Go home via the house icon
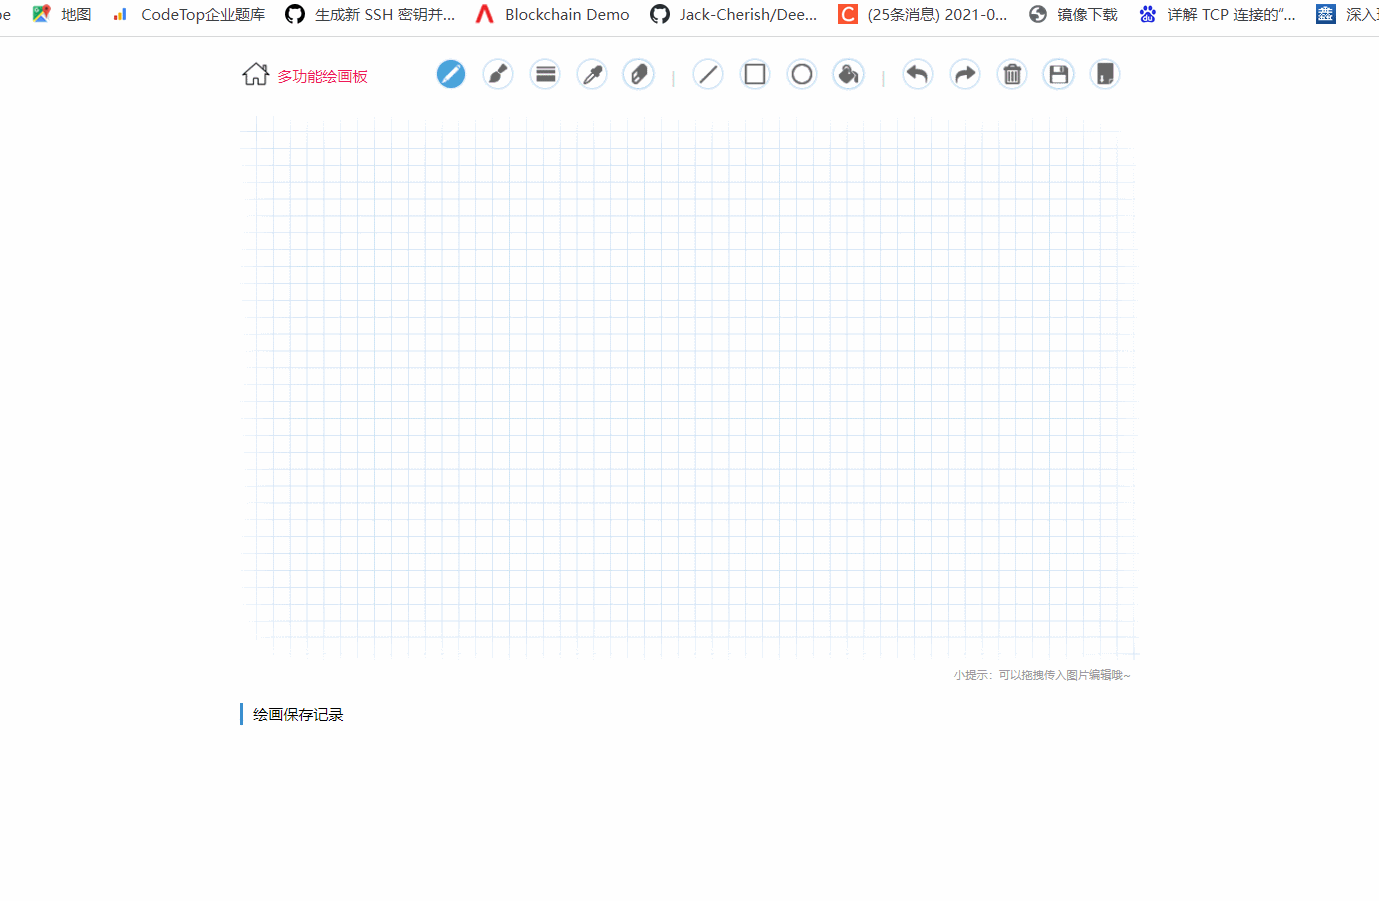The width and height of the screenshot is (1379, 901). pos(255,75)
